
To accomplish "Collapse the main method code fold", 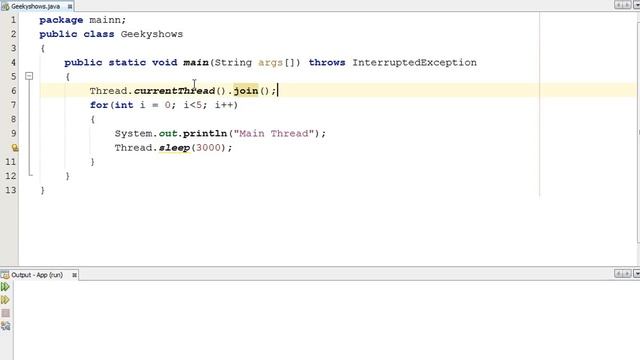I will (x=29, y=76).
